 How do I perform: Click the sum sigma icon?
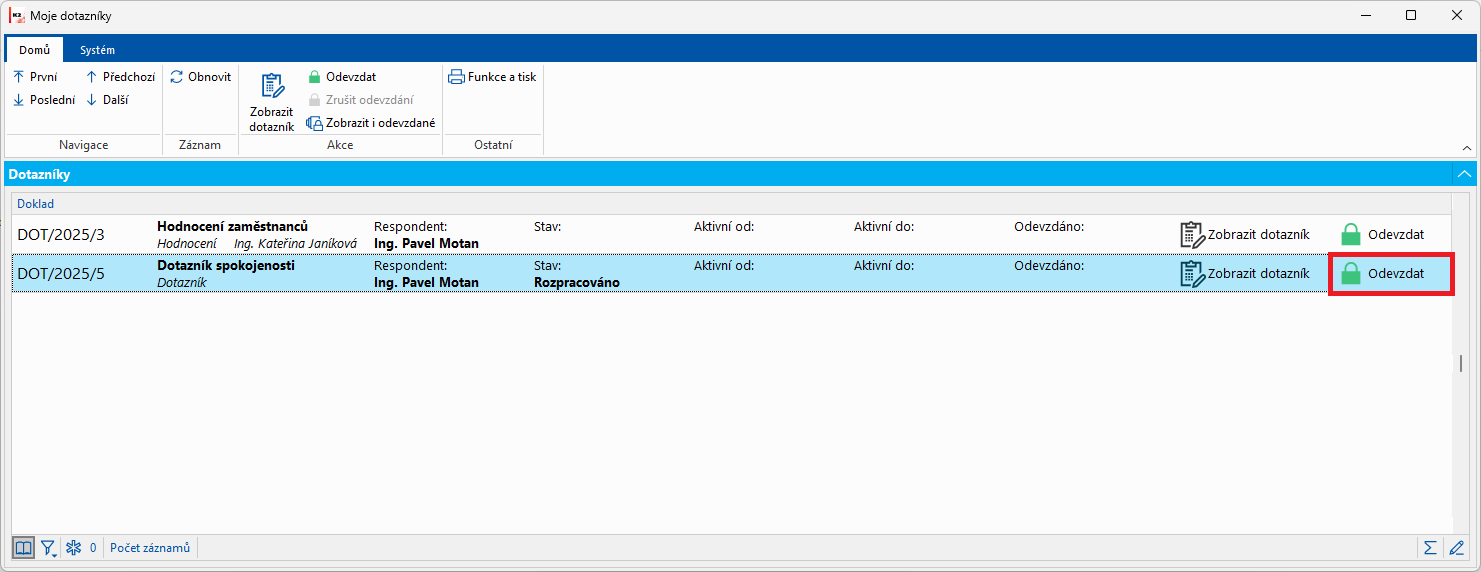(x=1431, y=548)
